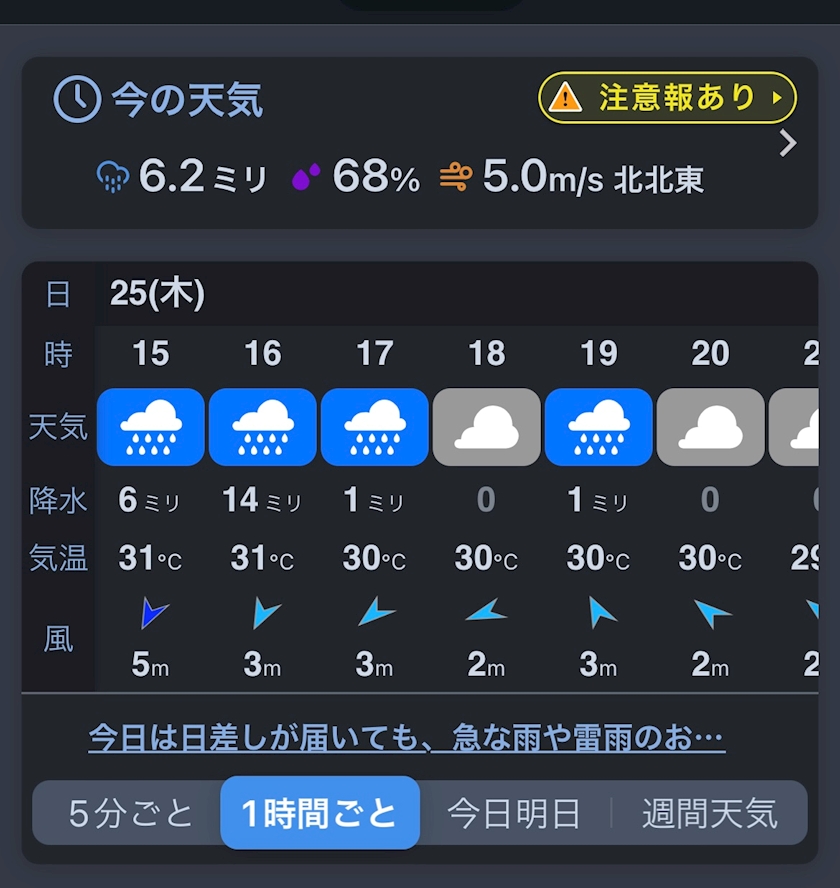This screenshot has width=840, height=888.
Task: Tap the 14ミリ precipitation value
Action: 262,500
